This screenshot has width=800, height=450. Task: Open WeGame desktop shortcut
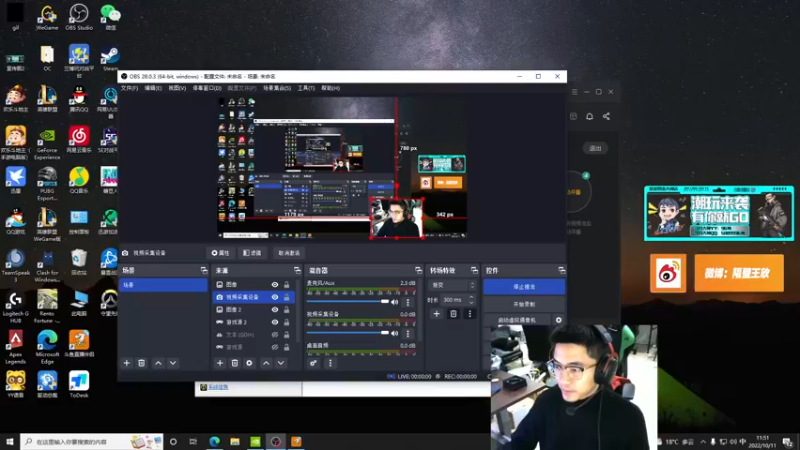47,17
